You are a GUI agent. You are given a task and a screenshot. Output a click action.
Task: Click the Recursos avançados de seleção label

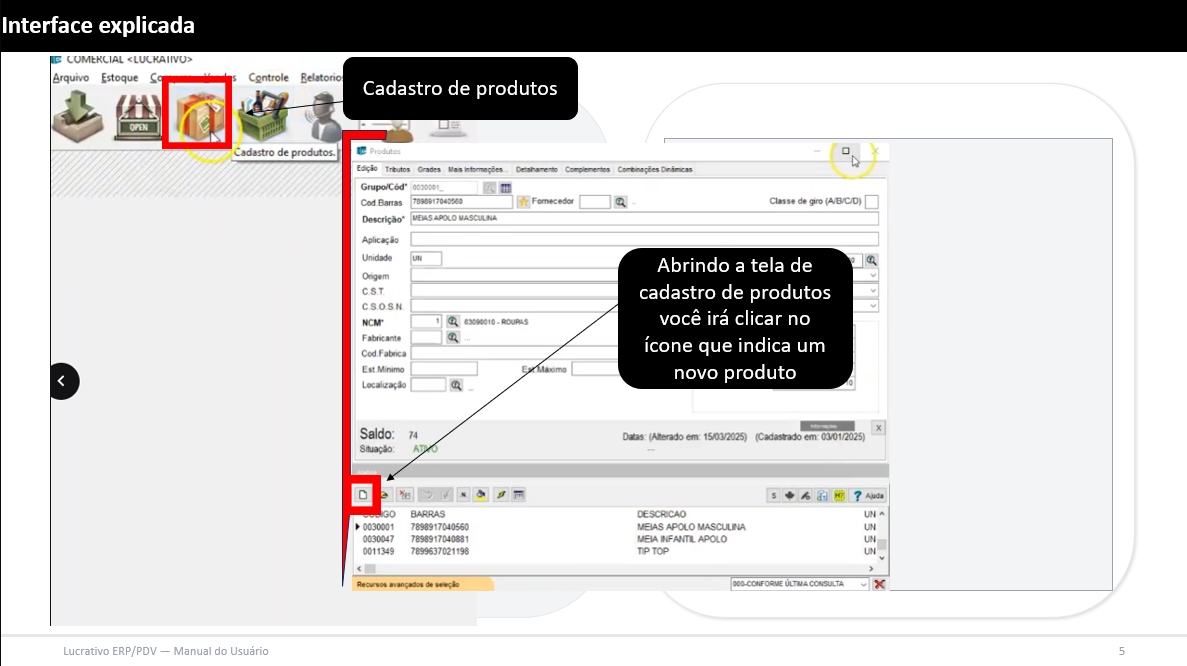coord(408,584)
